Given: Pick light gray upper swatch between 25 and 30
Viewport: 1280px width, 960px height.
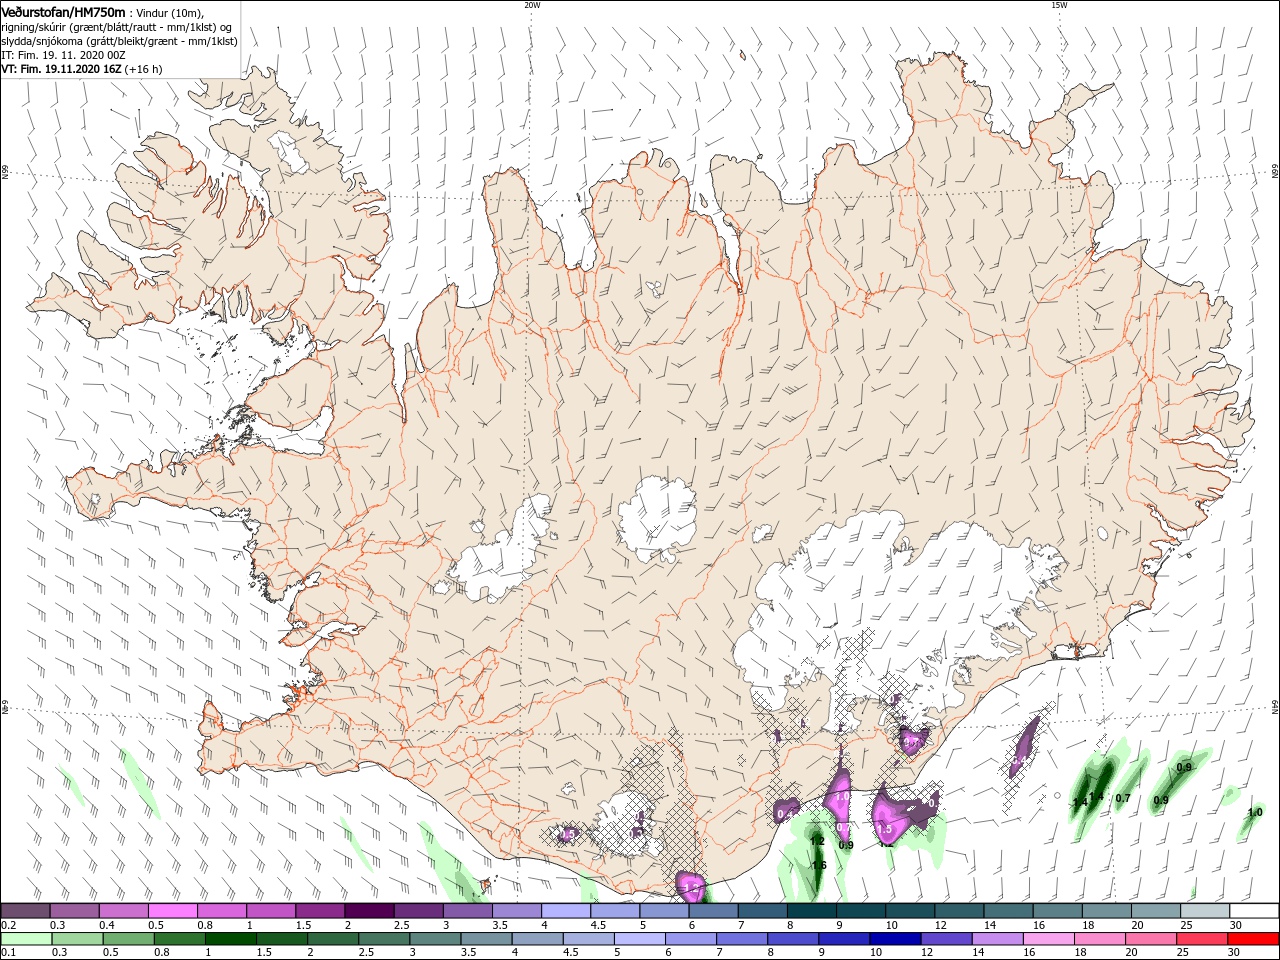Looking at the screenshot, I should tap(1205, 911).
